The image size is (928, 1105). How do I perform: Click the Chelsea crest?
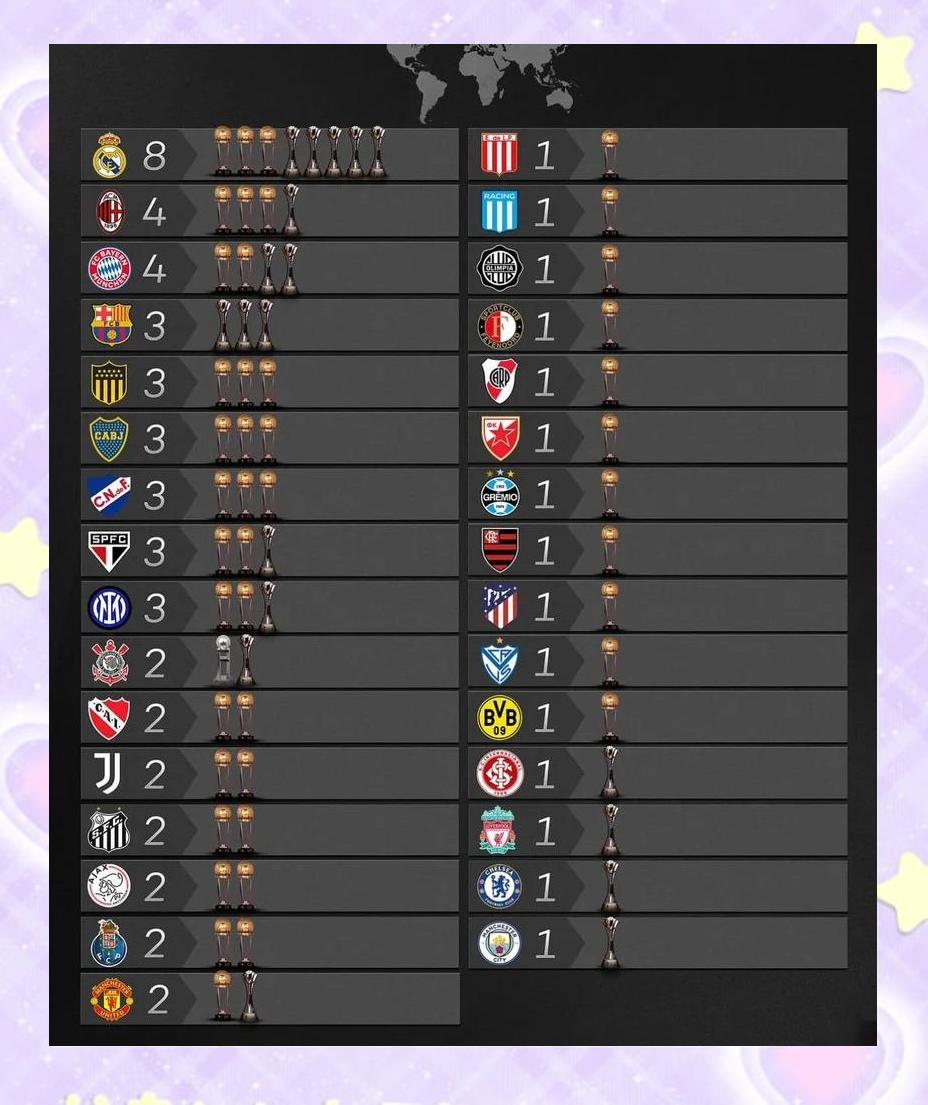point(500,887)
